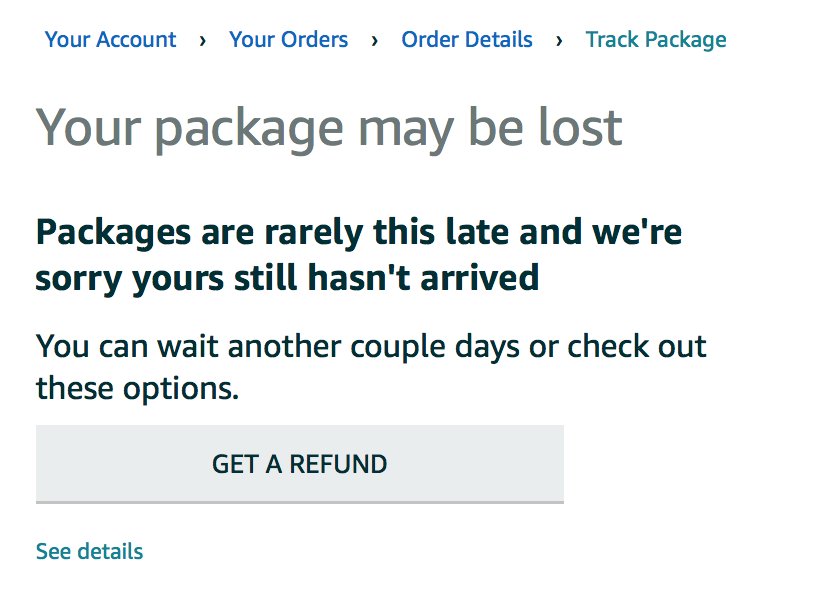826x608 pixels.
Task: Open the Your Account breadcrumb link
Action: 110,40
